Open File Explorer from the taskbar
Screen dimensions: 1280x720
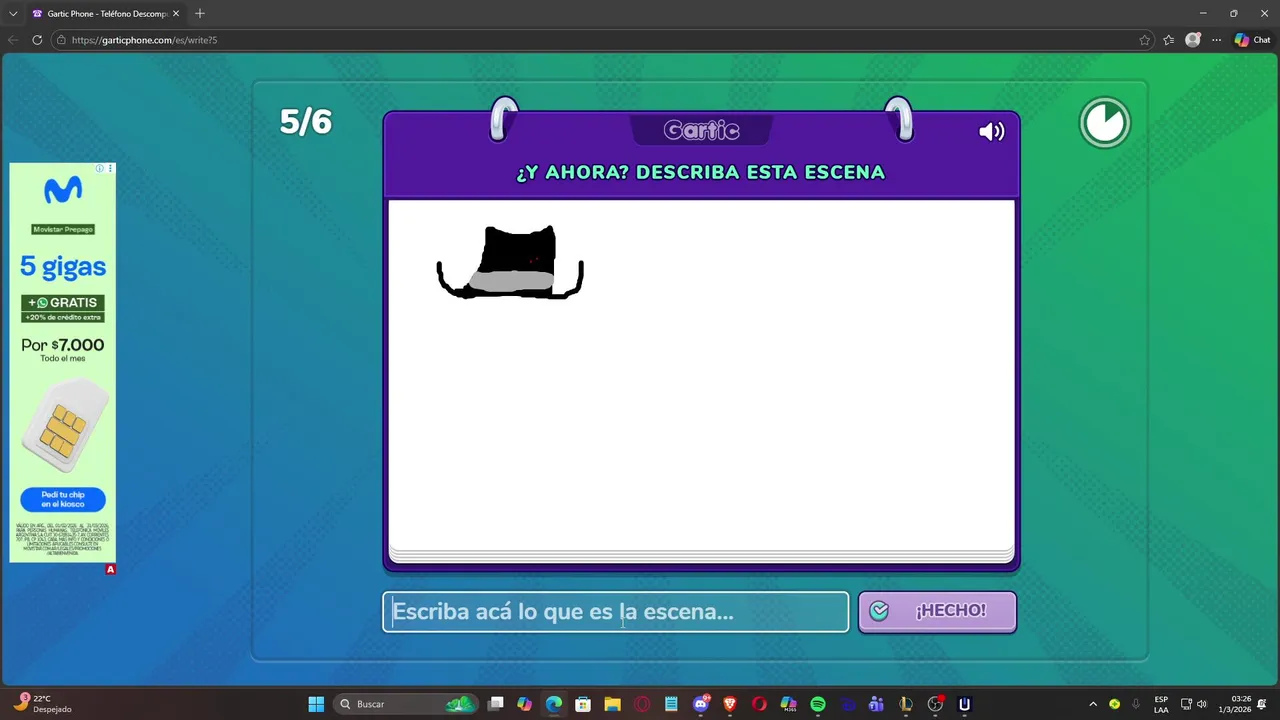612,704
